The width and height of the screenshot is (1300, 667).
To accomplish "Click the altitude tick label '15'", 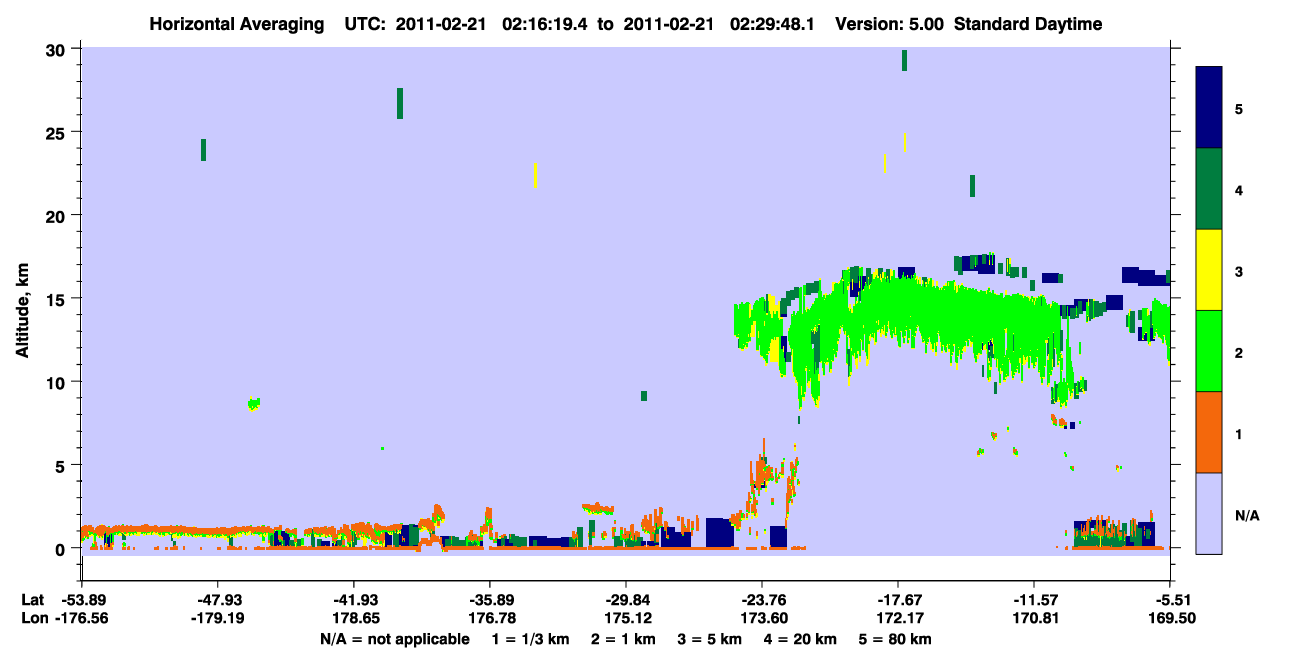I will [58, 298].
